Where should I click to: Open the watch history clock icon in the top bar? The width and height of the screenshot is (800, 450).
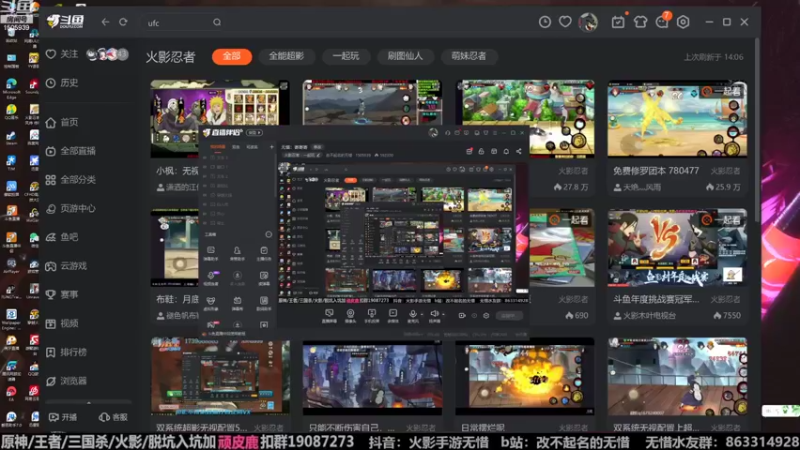pos(545,22)
